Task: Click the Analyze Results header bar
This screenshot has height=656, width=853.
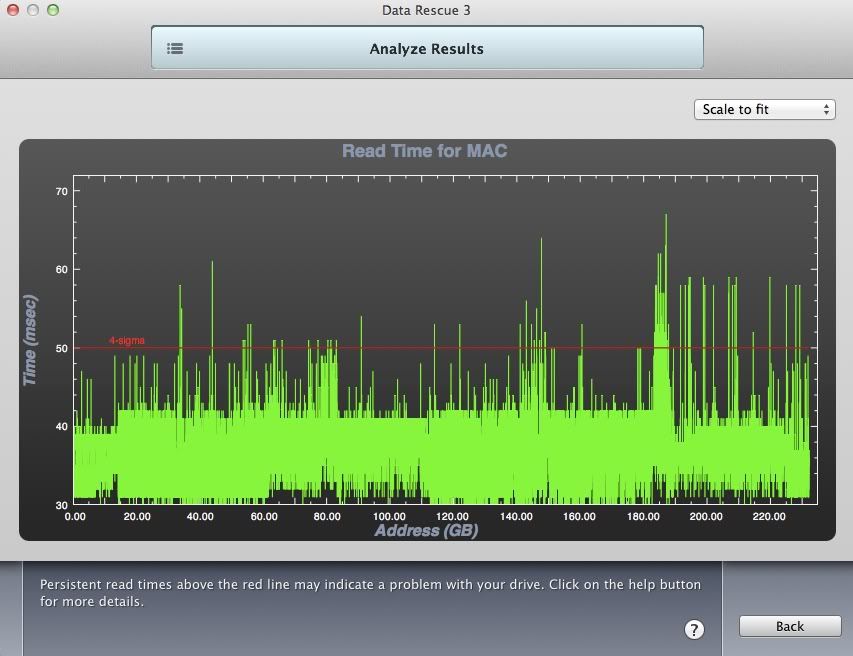Action: point(427,48)
